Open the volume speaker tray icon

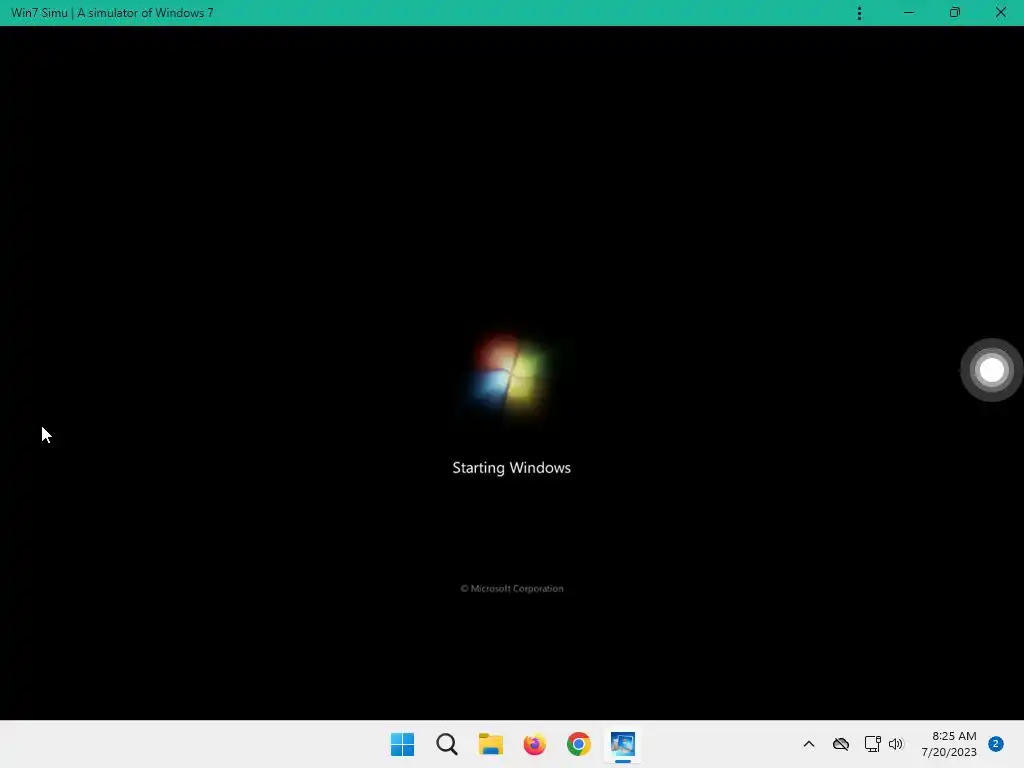[896, 744]
